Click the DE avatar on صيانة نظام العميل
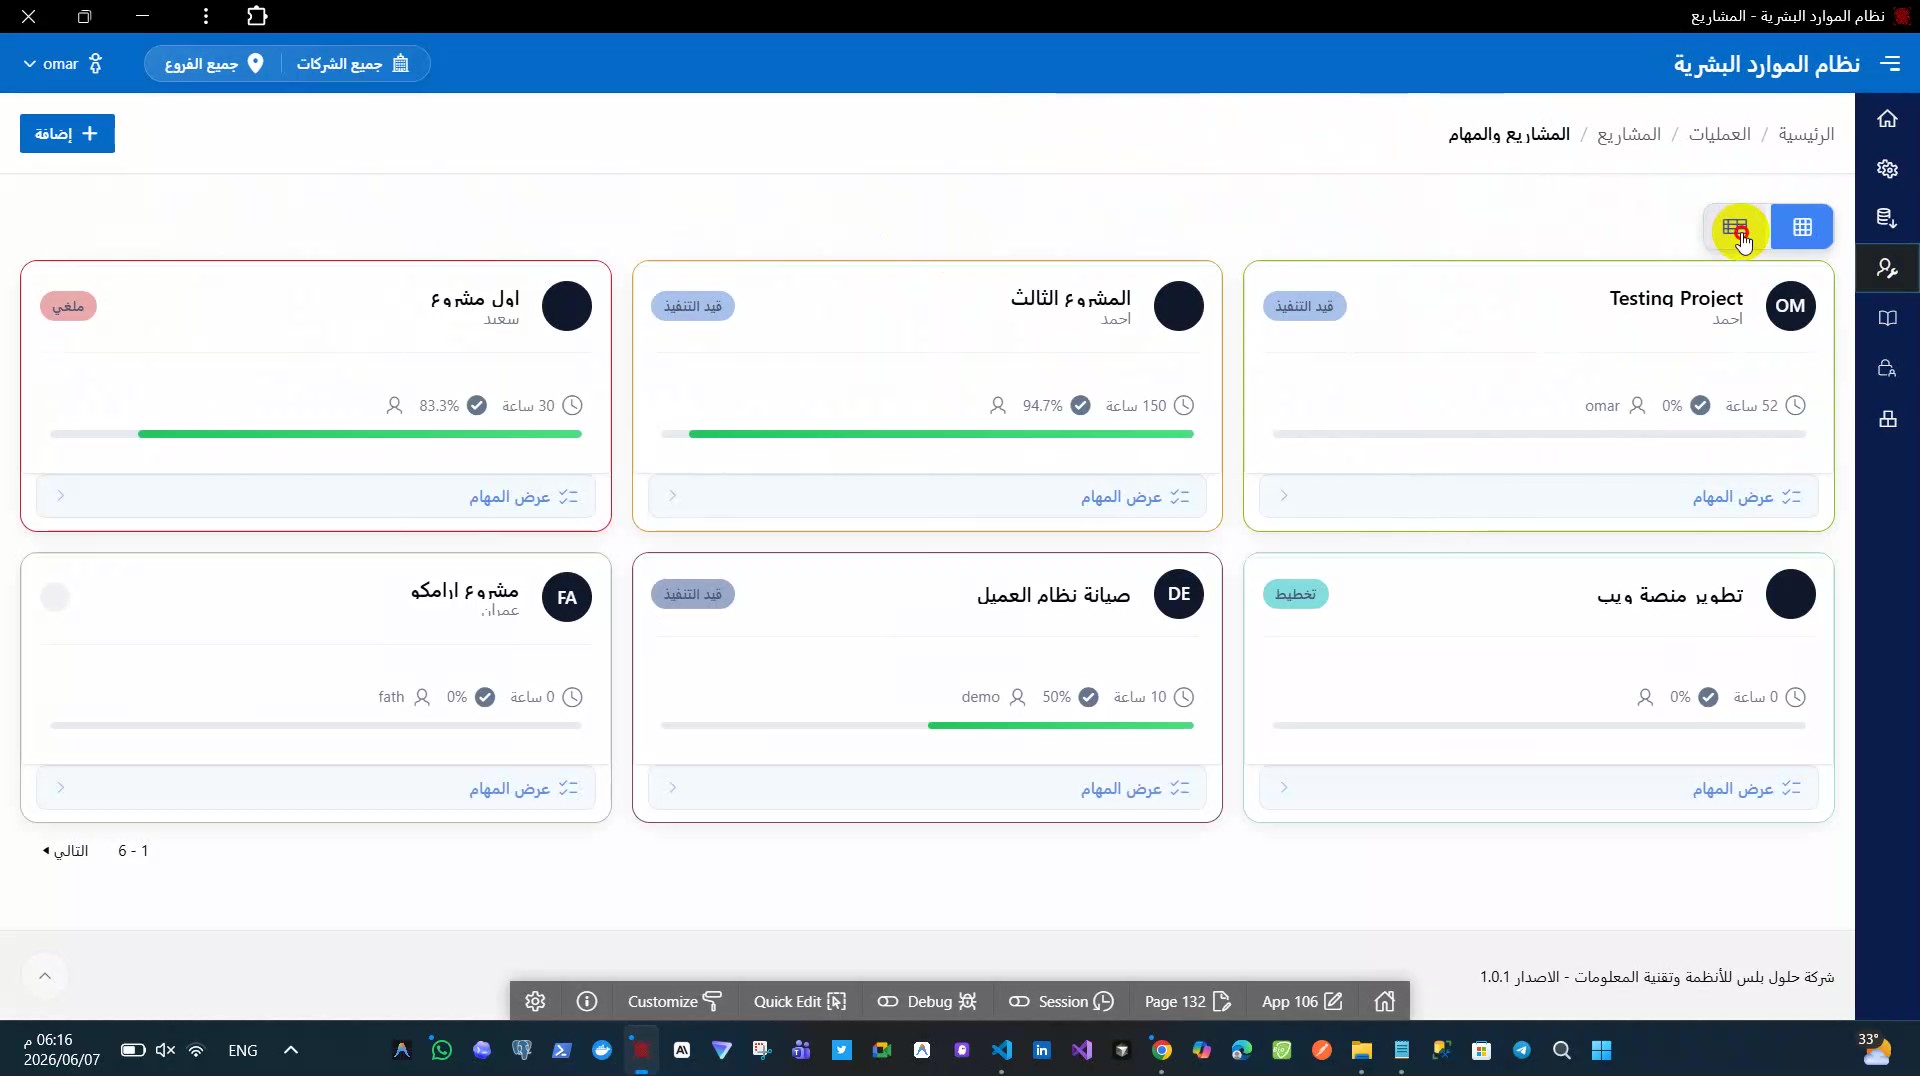Image resolution: width=1920 pixels, height=1076 pixels. 1178,594
